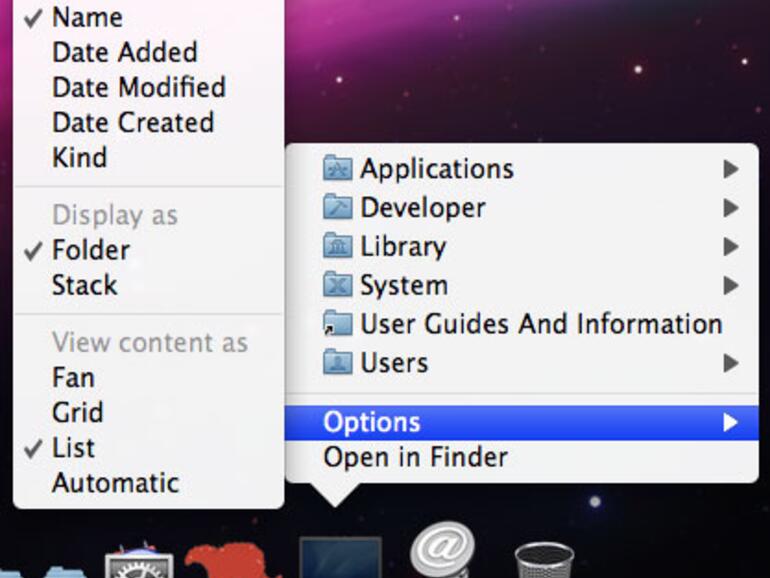
Task: Open the Developer folder entry
Action: pyautogui.click(x=522, y=208)
